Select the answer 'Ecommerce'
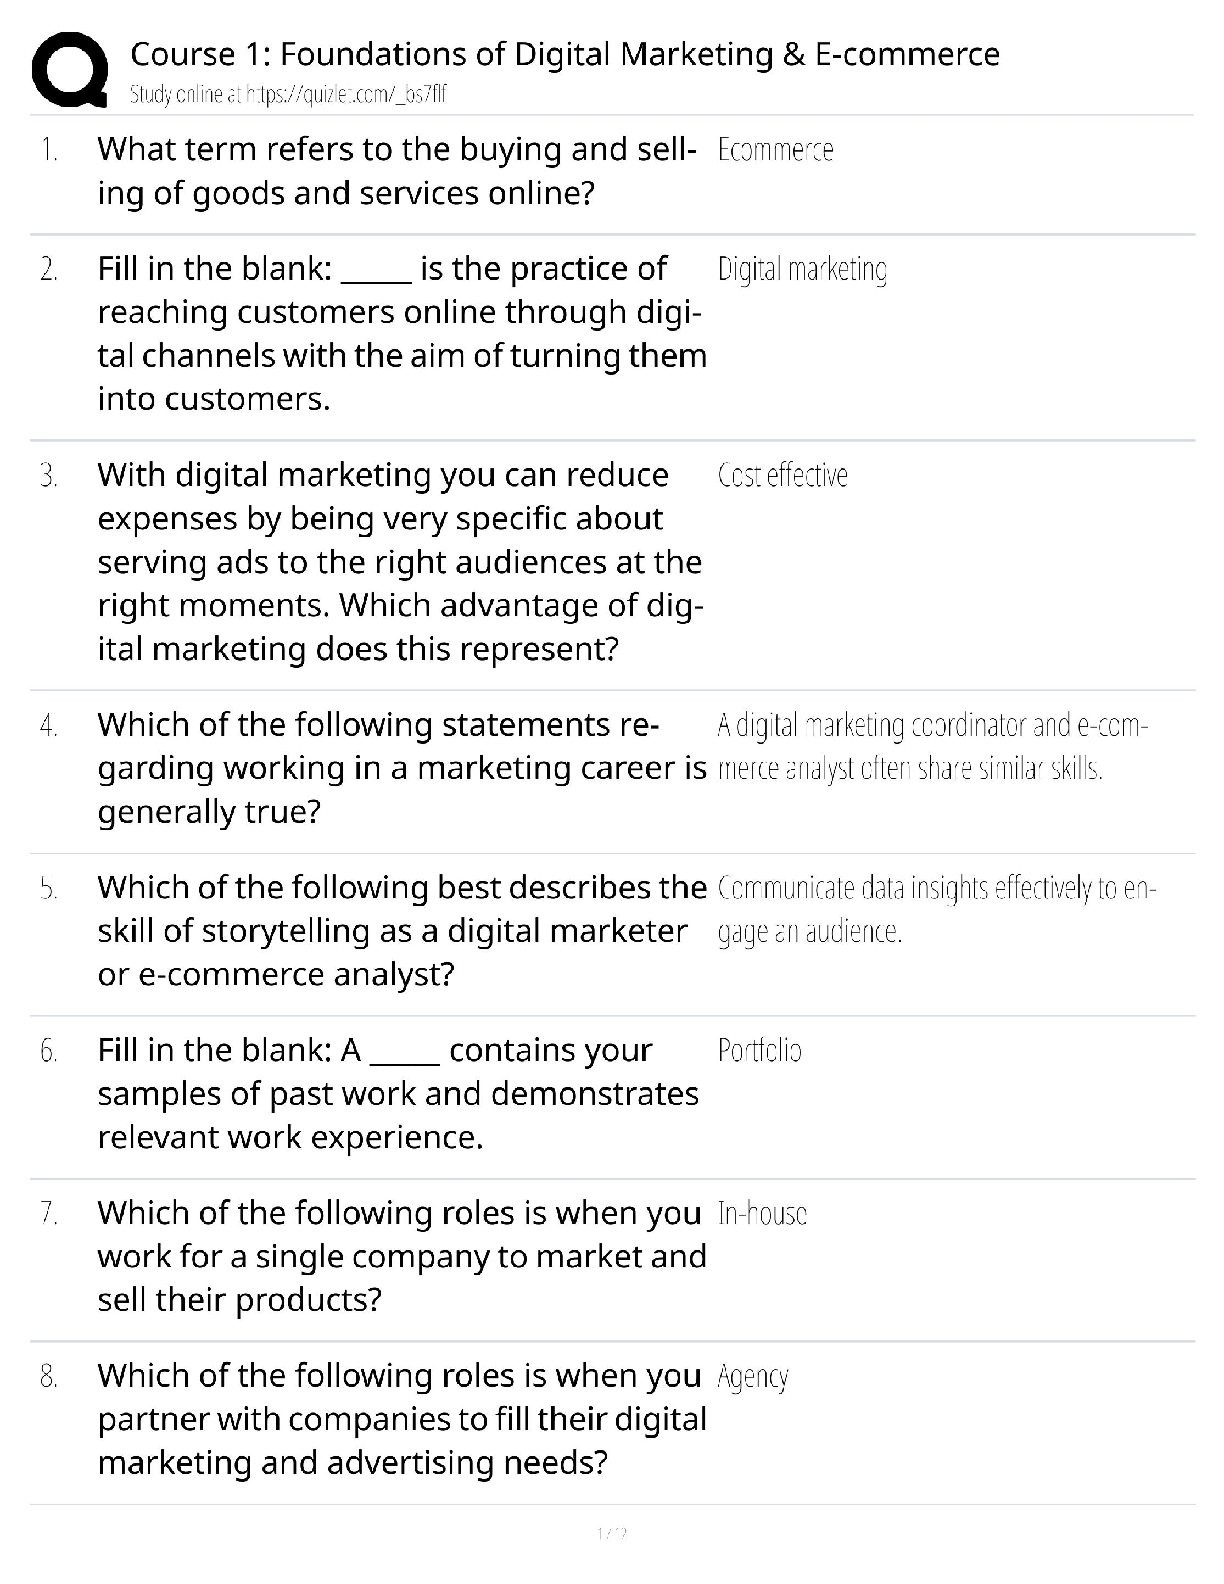The height and width of the screenshot is (1584, 1224). click(x=775, y=150)
